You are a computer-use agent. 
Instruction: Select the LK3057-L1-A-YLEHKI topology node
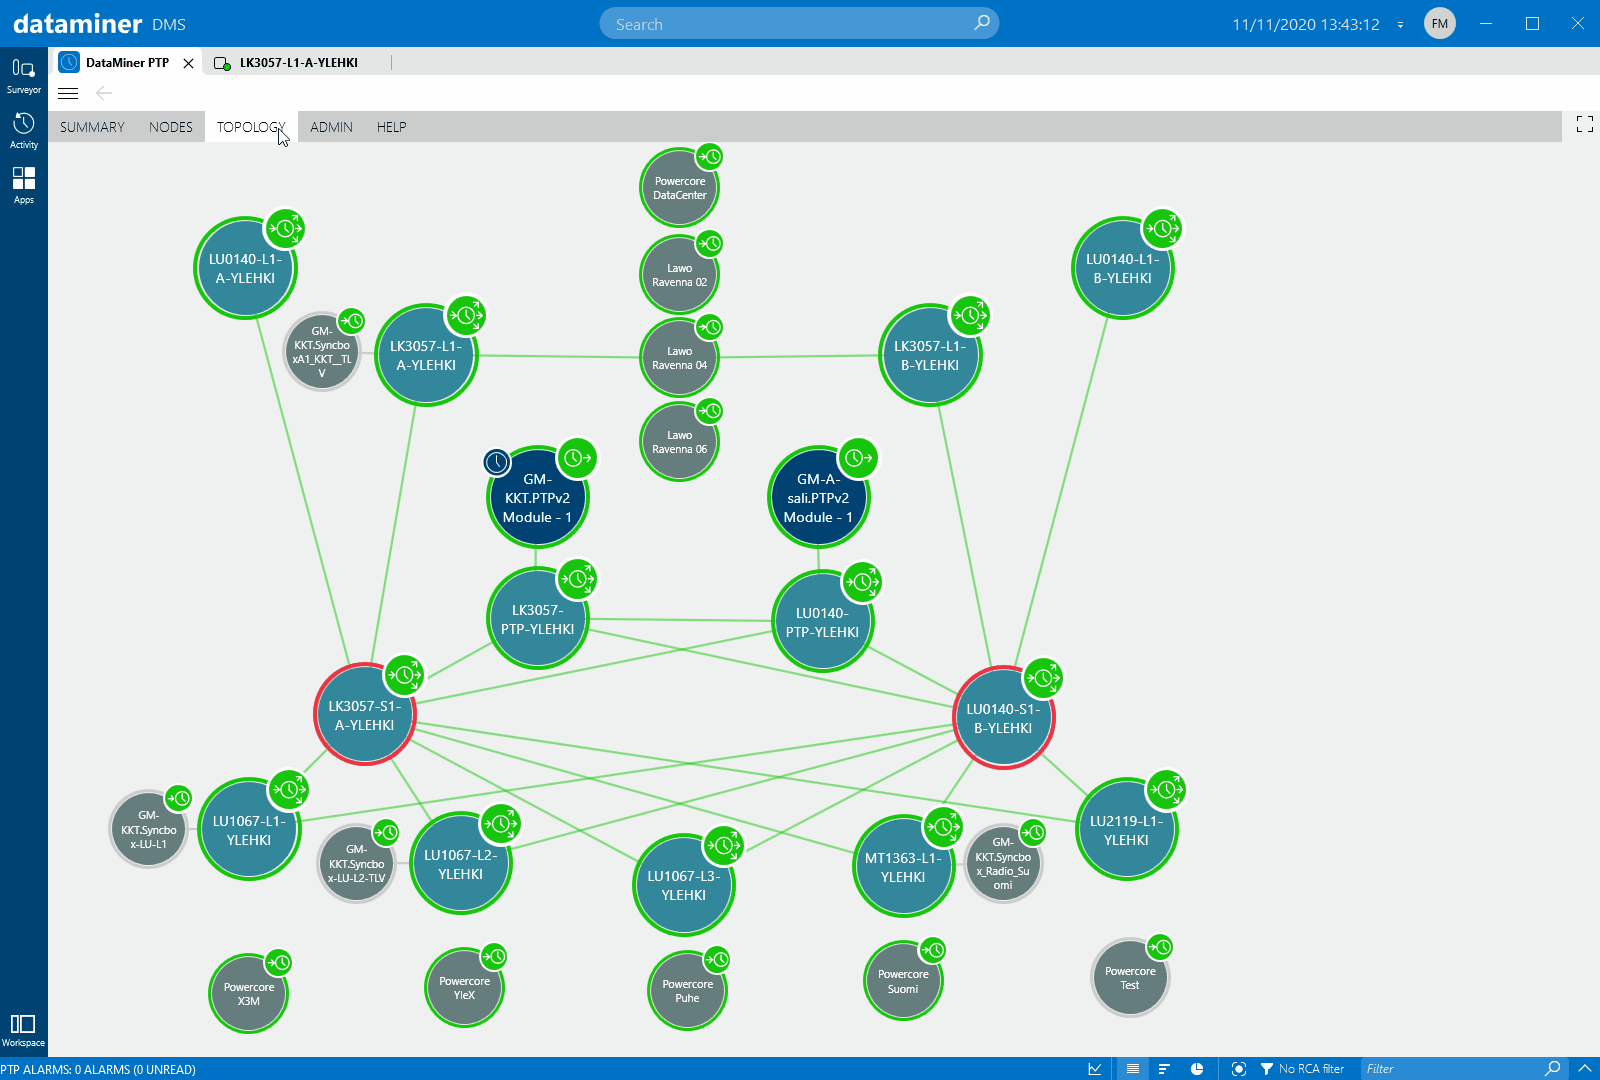[x=426, y=355]
